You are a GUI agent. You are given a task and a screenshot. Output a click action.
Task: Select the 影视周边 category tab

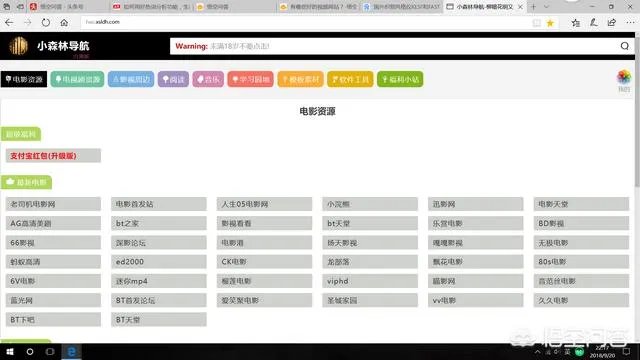tap(131, 79)
